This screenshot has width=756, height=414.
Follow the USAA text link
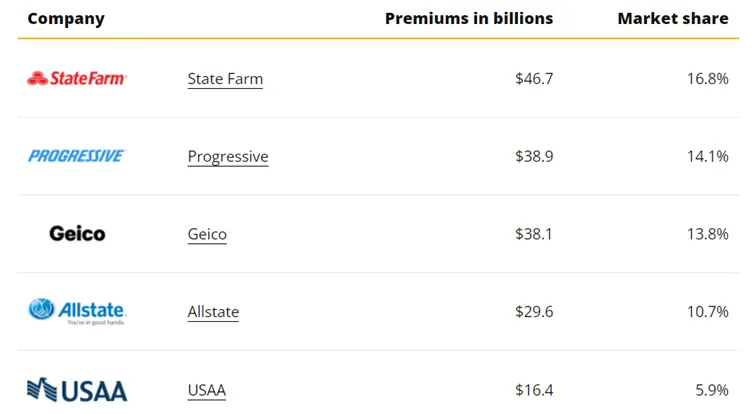[x=207, y=390]
